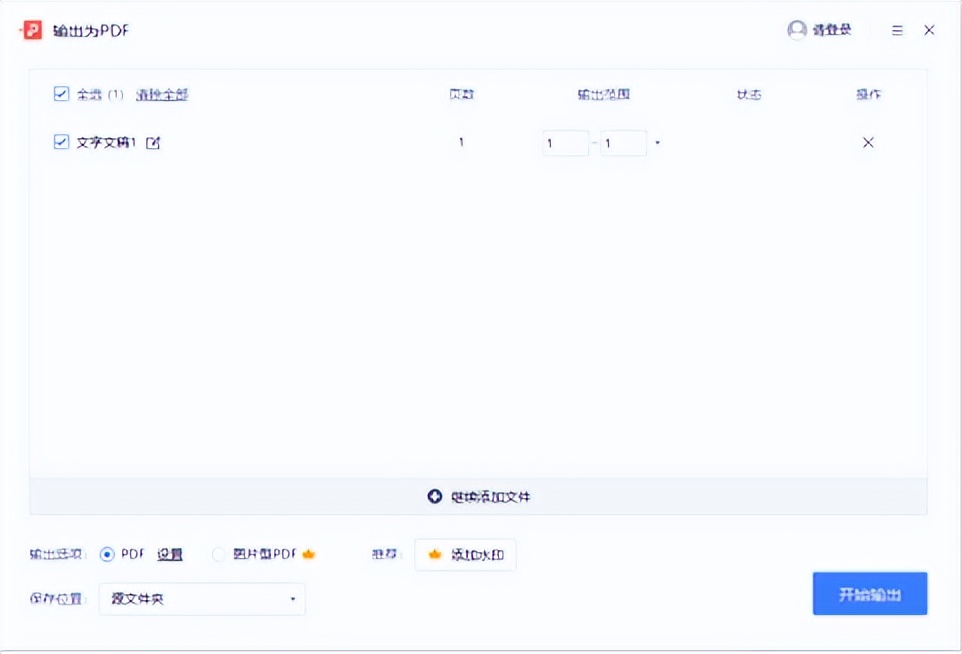The height and width of the screenshot is (654, 962).
Task: Open the hamburger menu icon top right
Action: tap(897, 30)
